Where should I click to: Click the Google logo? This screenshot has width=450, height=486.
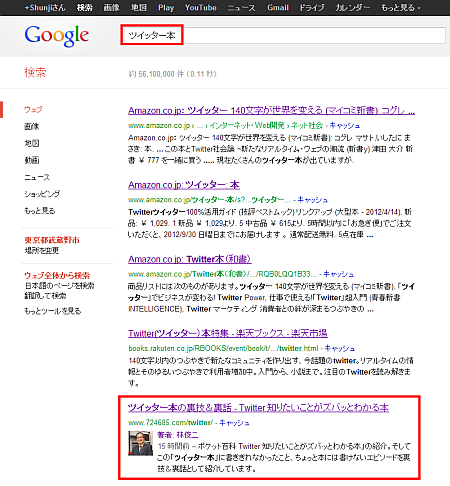click(x=57, y=36)
